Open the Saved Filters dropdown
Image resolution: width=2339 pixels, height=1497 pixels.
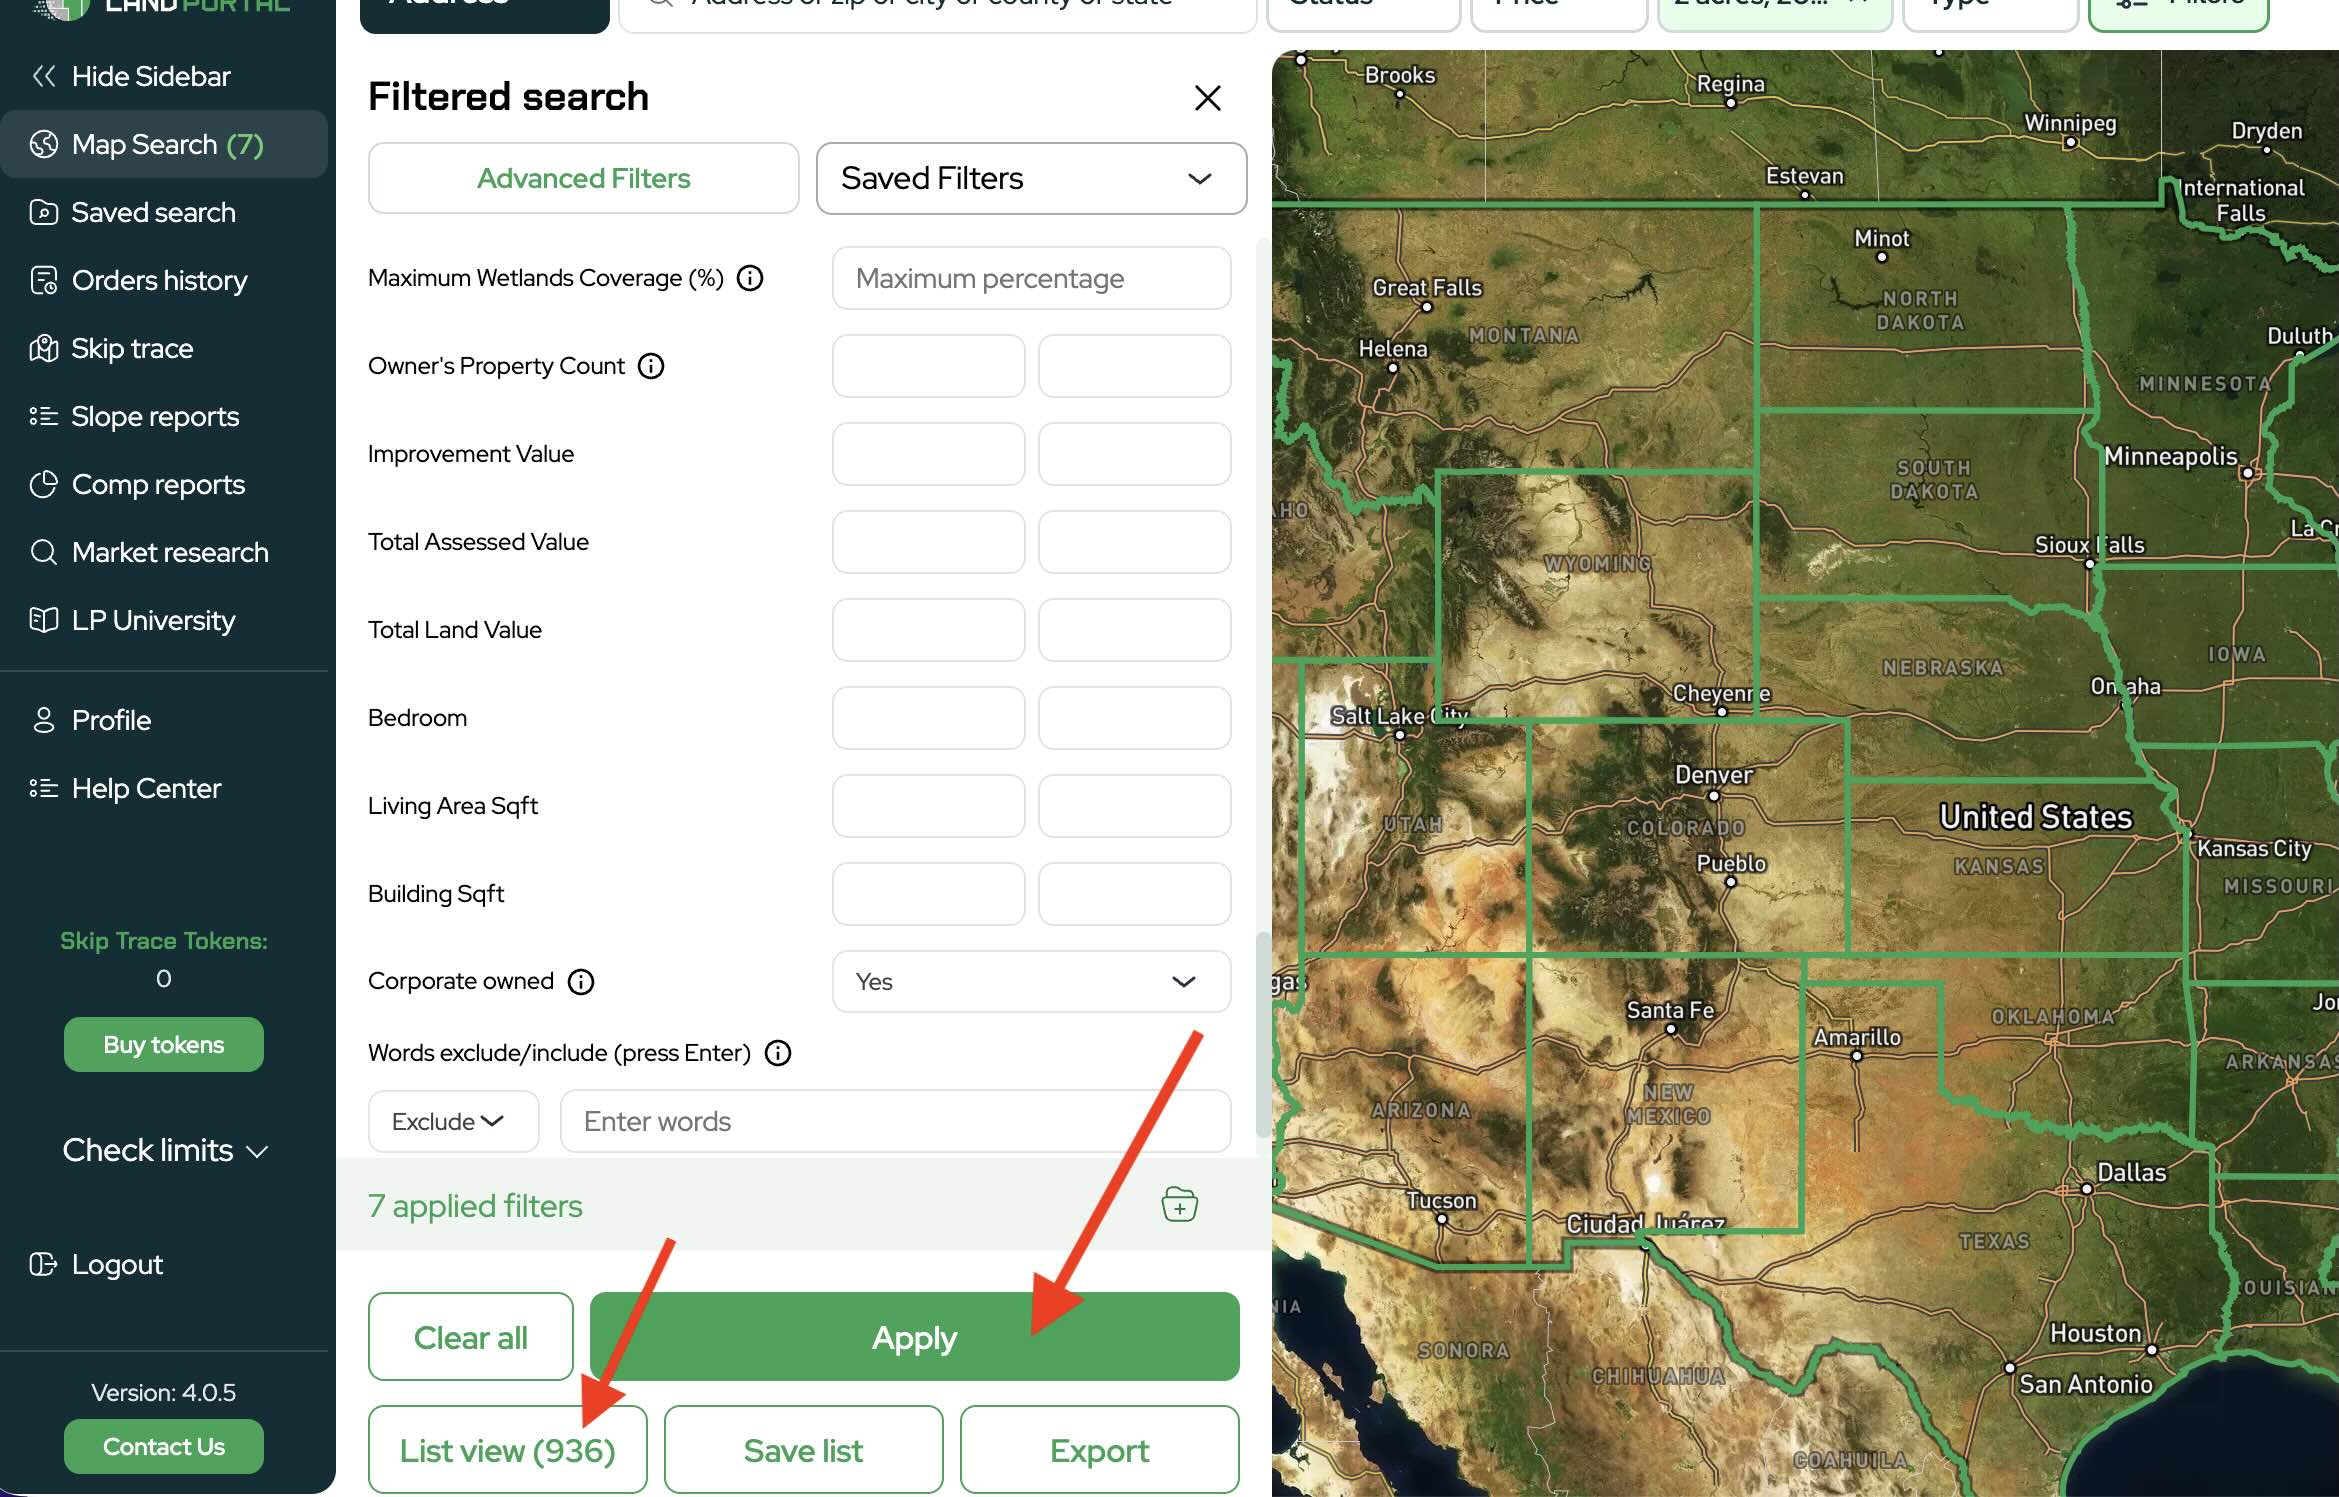1031,178
